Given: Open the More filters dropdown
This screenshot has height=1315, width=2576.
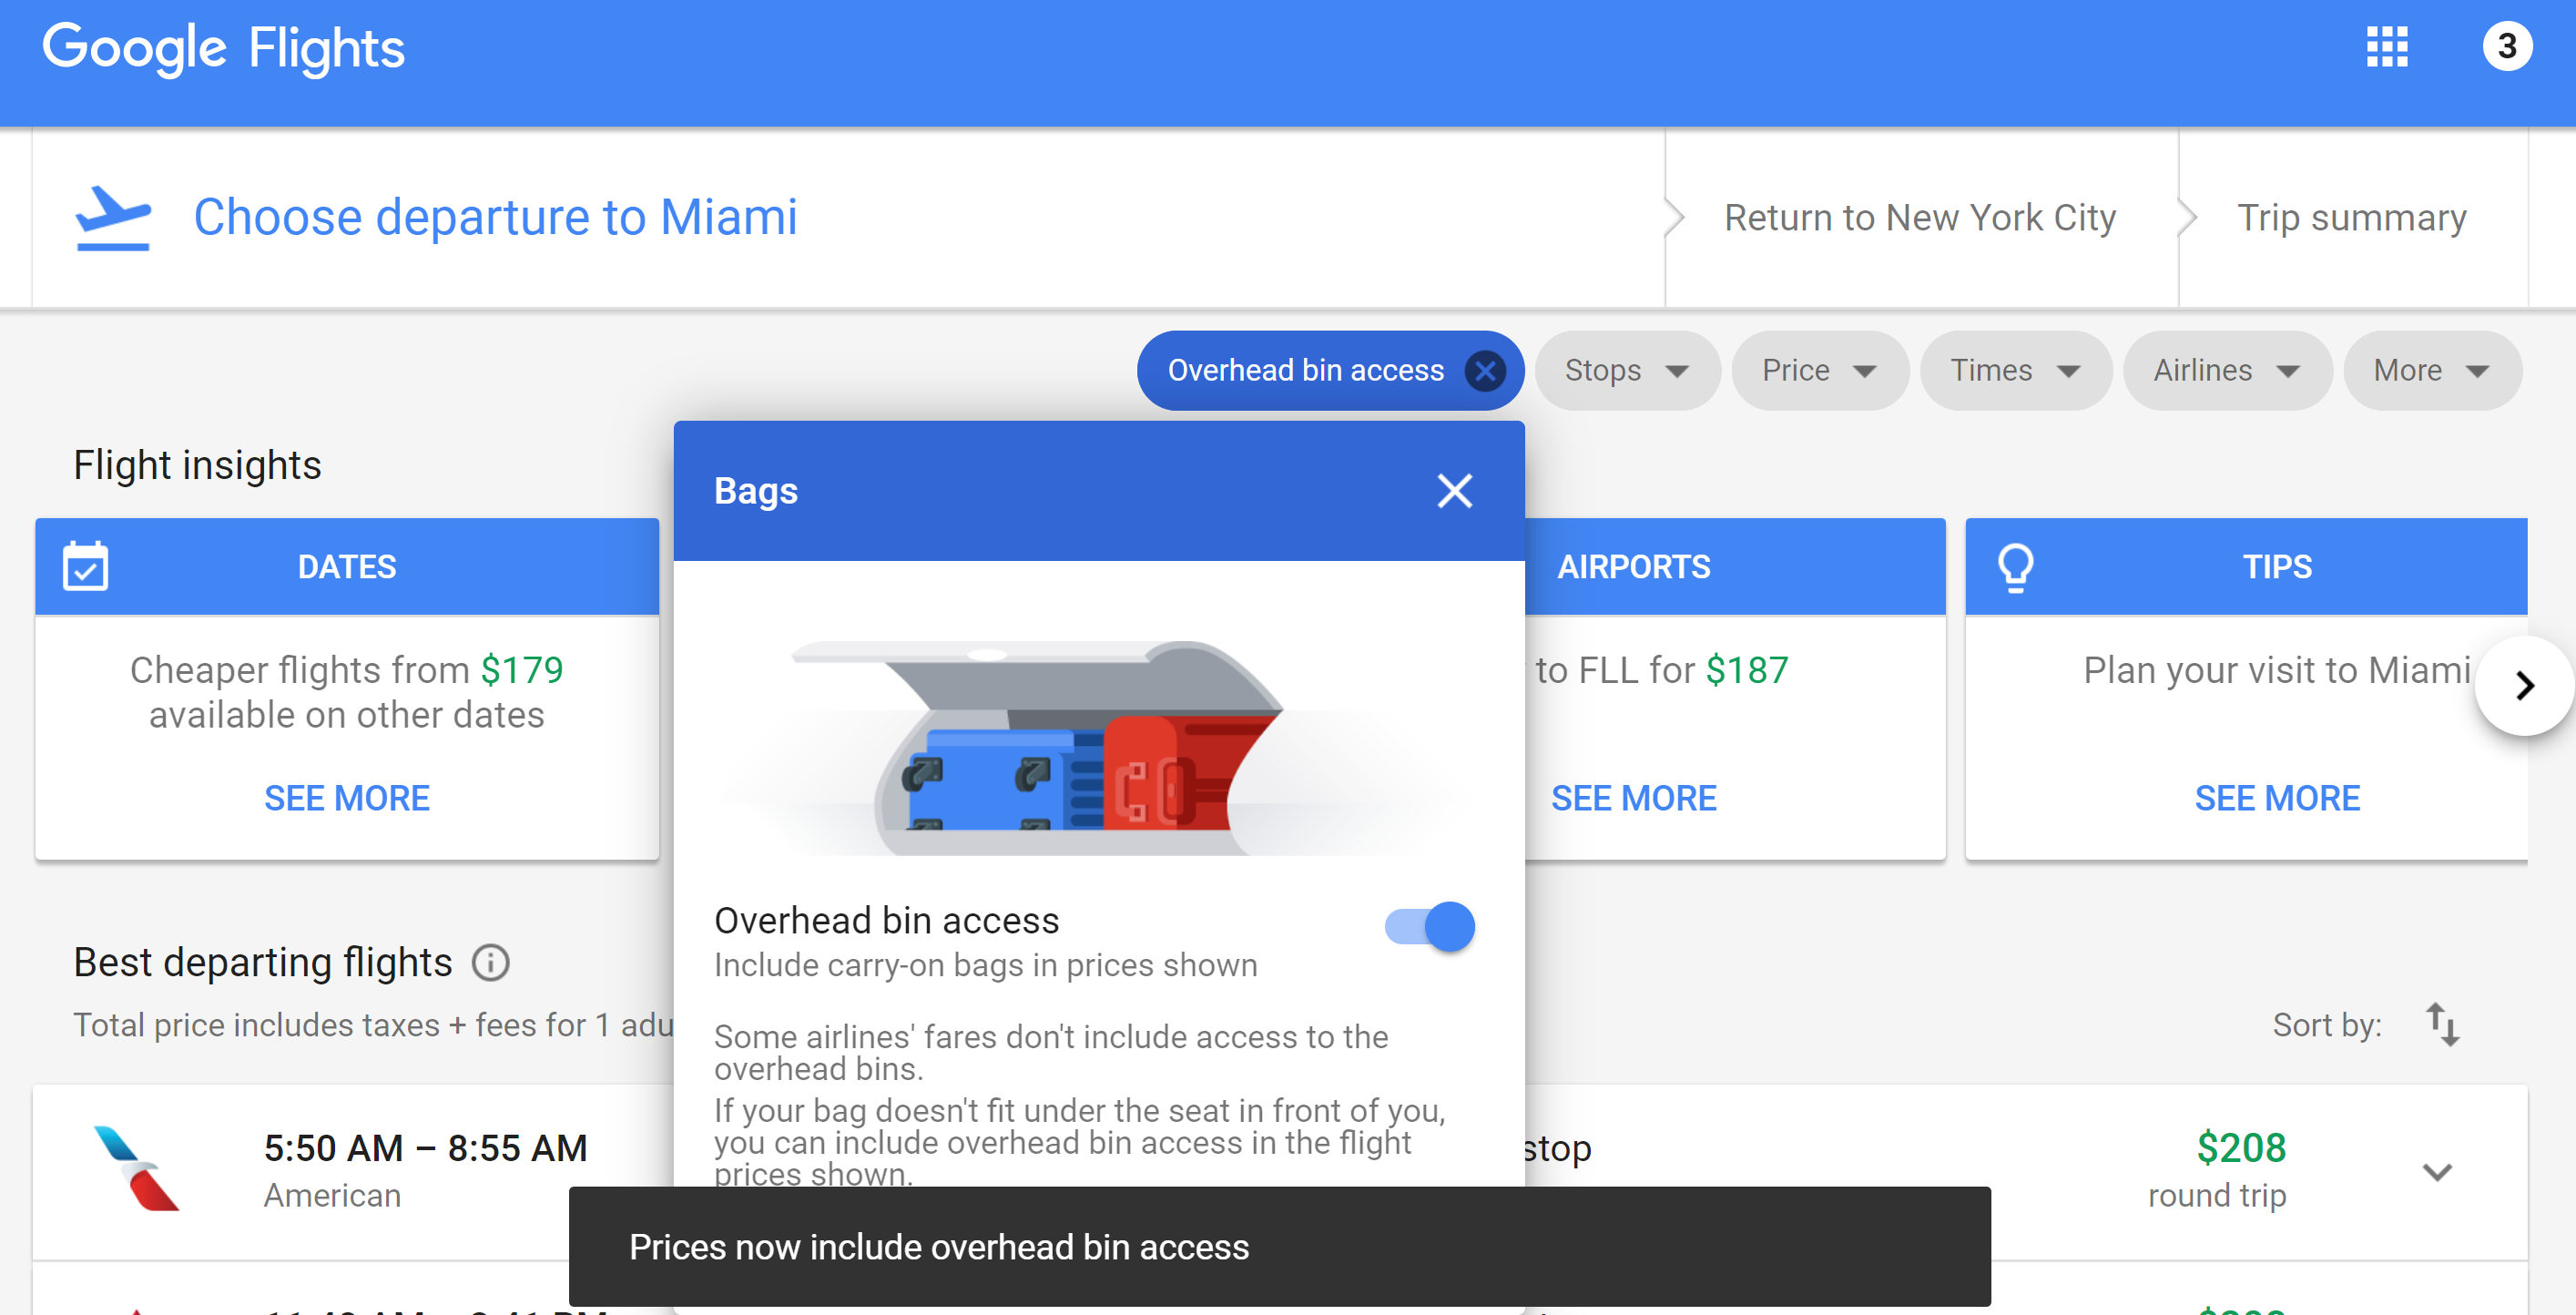Looking at the screenshot, I should point(2430,371).
